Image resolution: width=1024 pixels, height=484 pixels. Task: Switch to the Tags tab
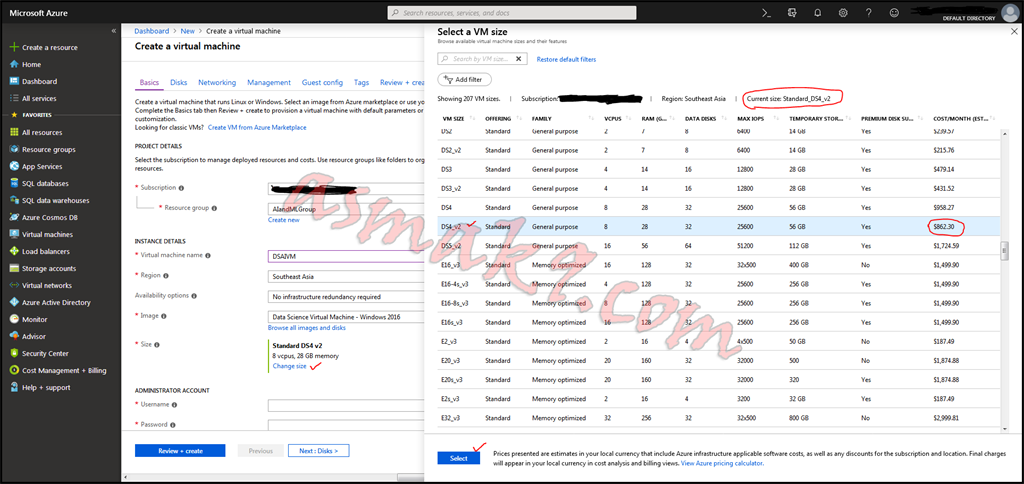point(361,82)
